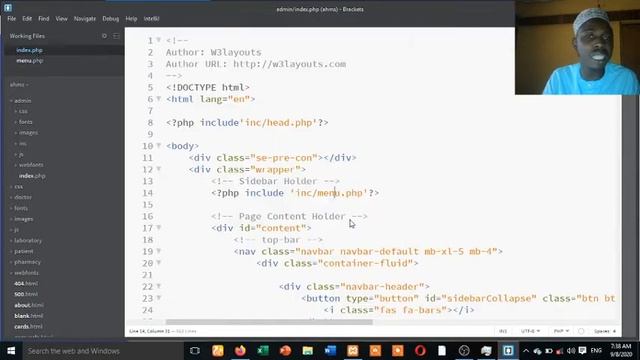Select menu.php in Working Files

pos(30,61)
